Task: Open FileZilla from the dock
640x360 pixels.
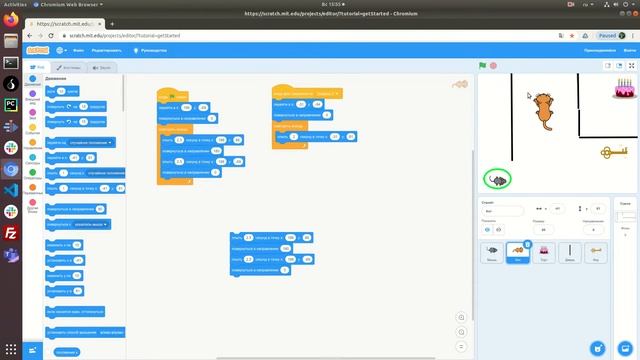Action: 11,233
